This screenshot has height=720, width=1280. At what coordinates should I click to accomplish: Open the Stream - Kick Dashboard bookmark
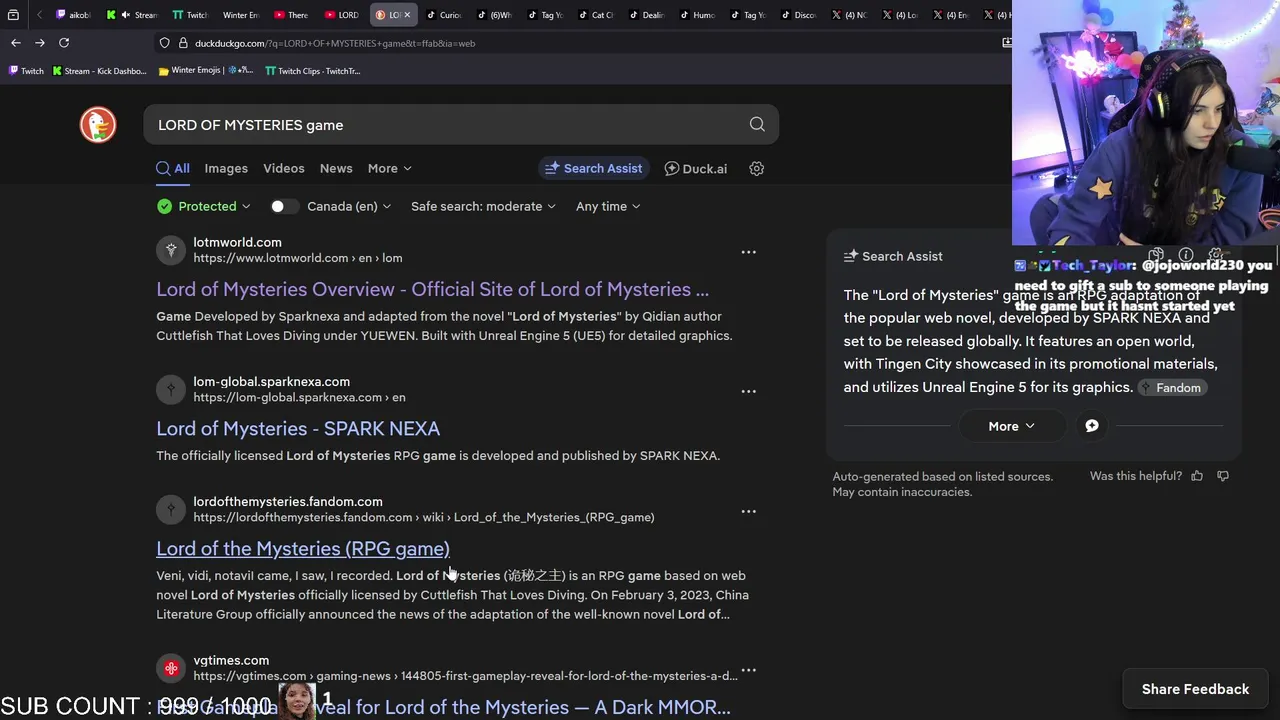click(99, 71)
